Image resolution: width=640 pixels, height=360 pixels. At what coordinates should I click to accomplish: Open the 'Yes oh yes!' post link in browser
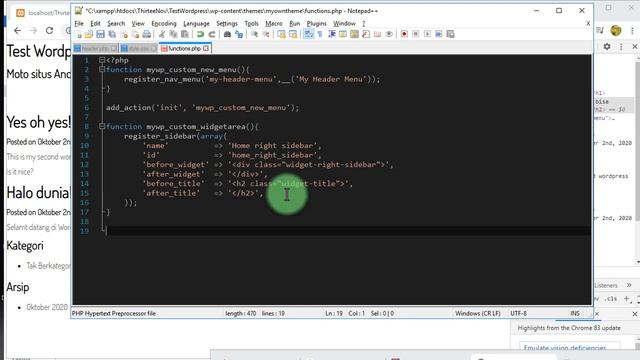point(38,122)
